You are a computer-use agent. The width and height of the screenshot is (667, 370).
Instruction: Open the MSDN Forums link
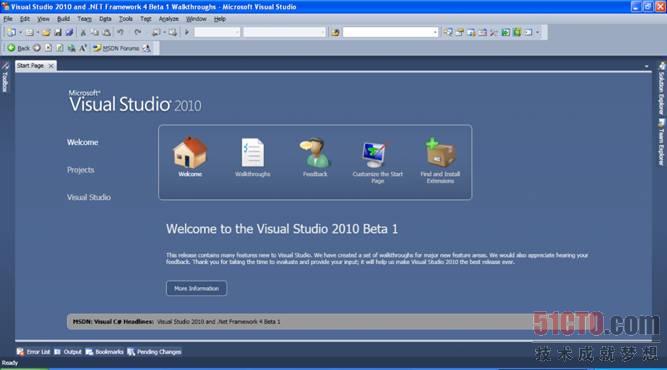117,48
